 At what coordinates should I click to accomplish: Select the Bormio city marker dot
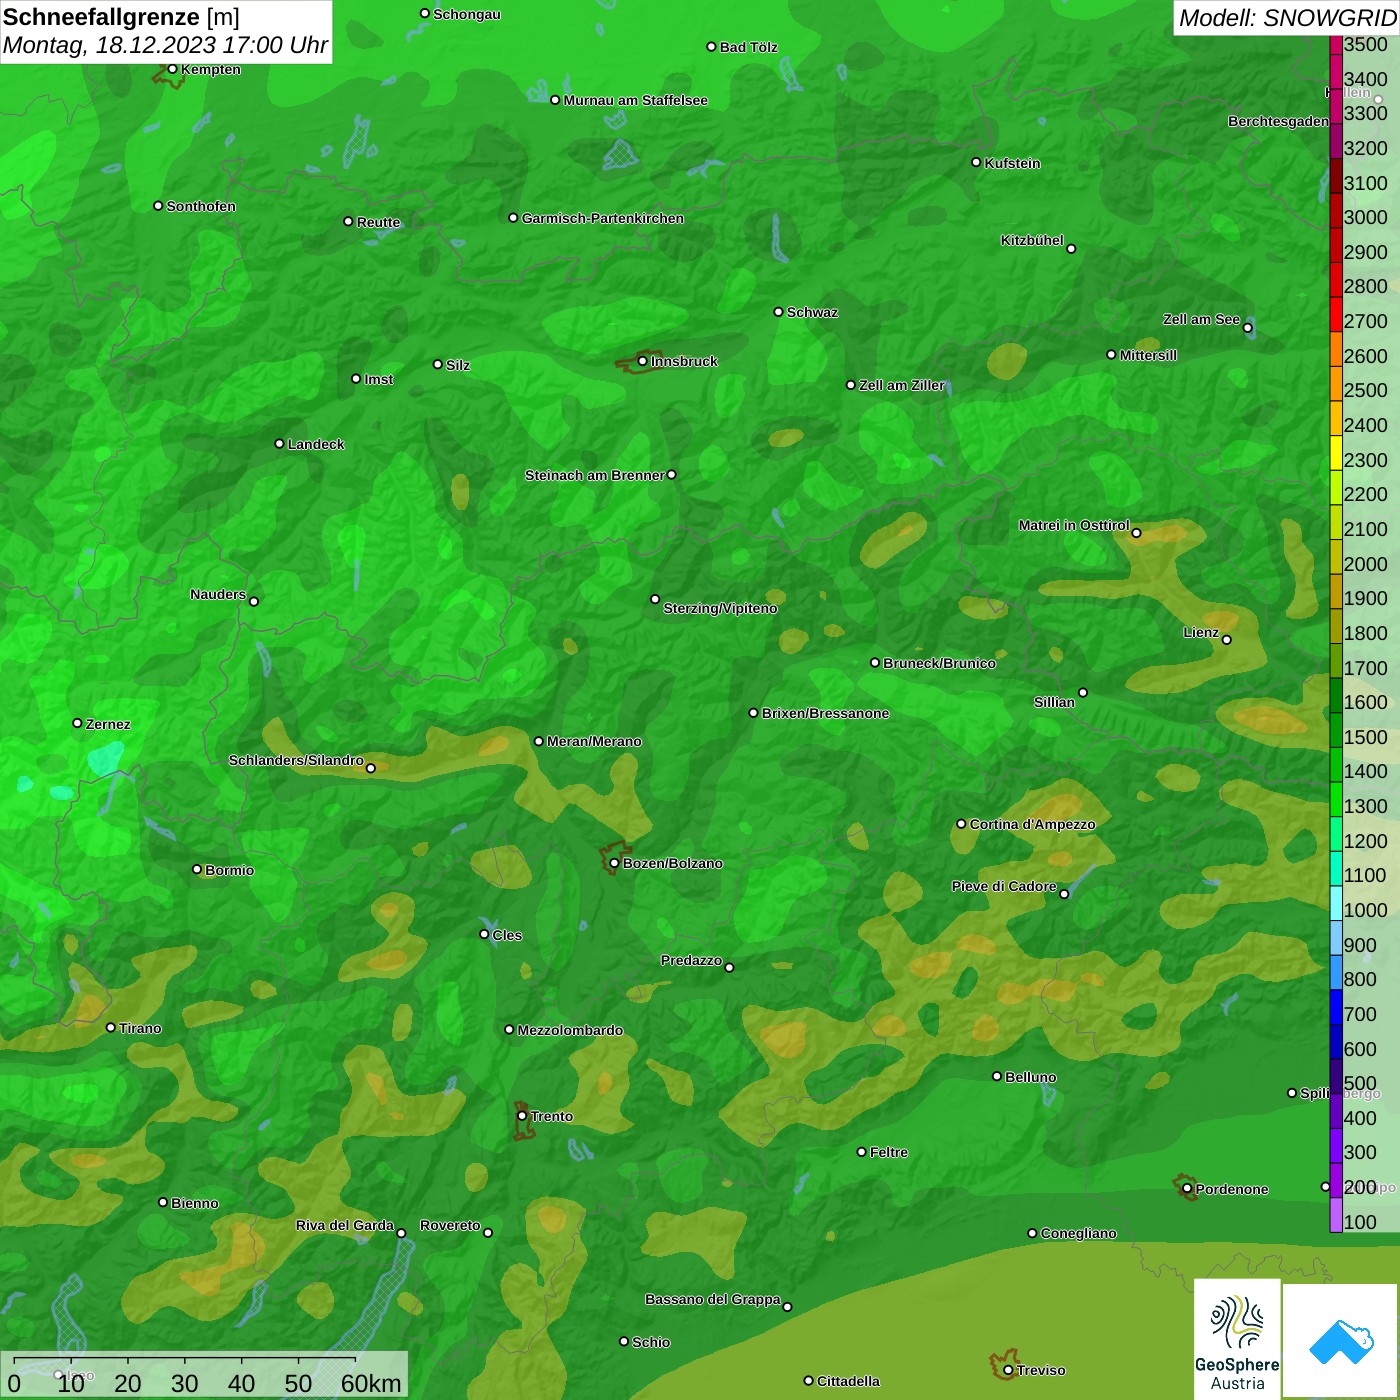[197, 869]
